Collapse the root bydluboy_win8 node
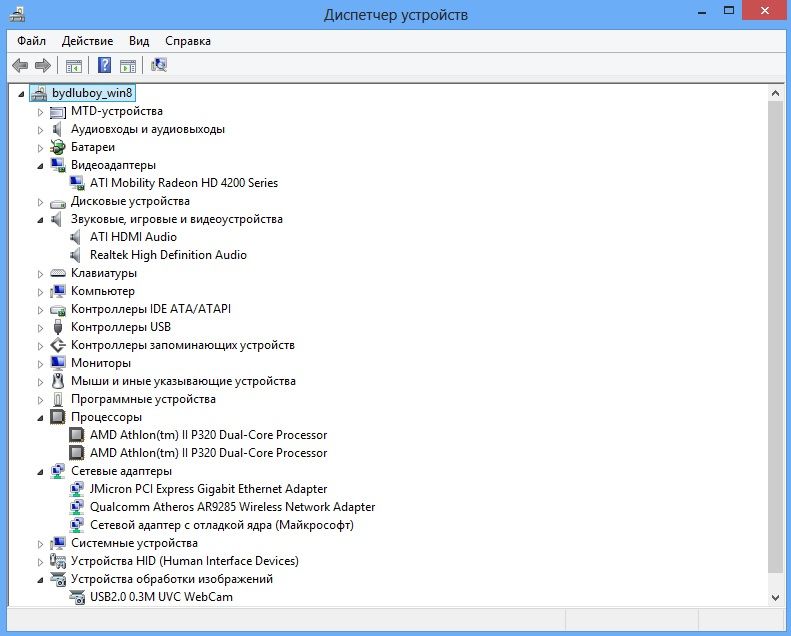Viewport: 791px width, 636px height. tap(21, 94)
